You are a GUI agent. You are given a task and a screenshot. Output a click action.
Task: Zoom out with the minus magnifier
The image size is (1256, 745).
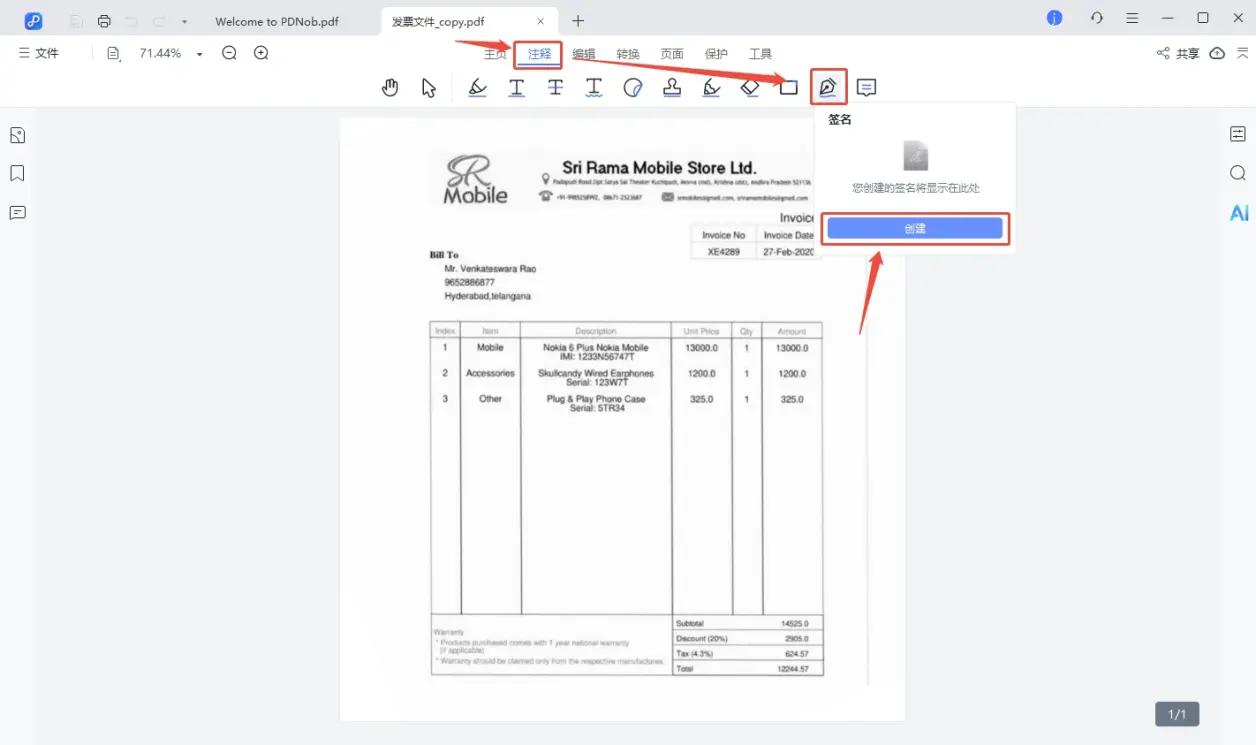(x=229, y=53)
